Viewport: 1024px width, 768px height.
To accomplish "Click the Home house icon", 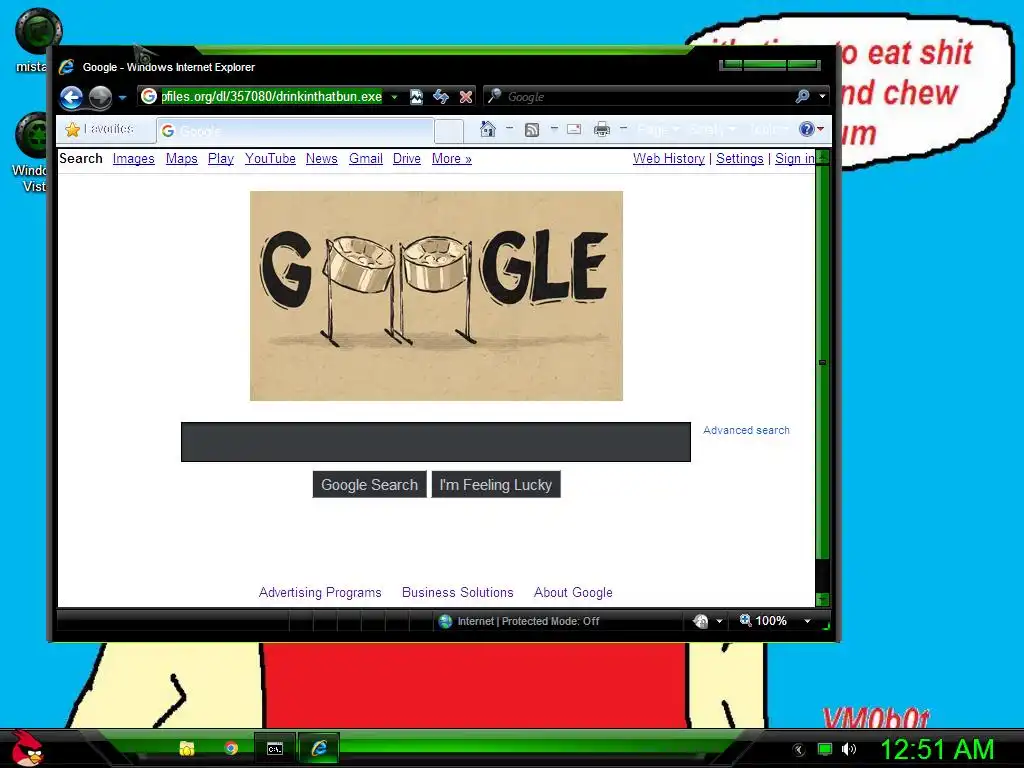I will click(x=487, y=129).
